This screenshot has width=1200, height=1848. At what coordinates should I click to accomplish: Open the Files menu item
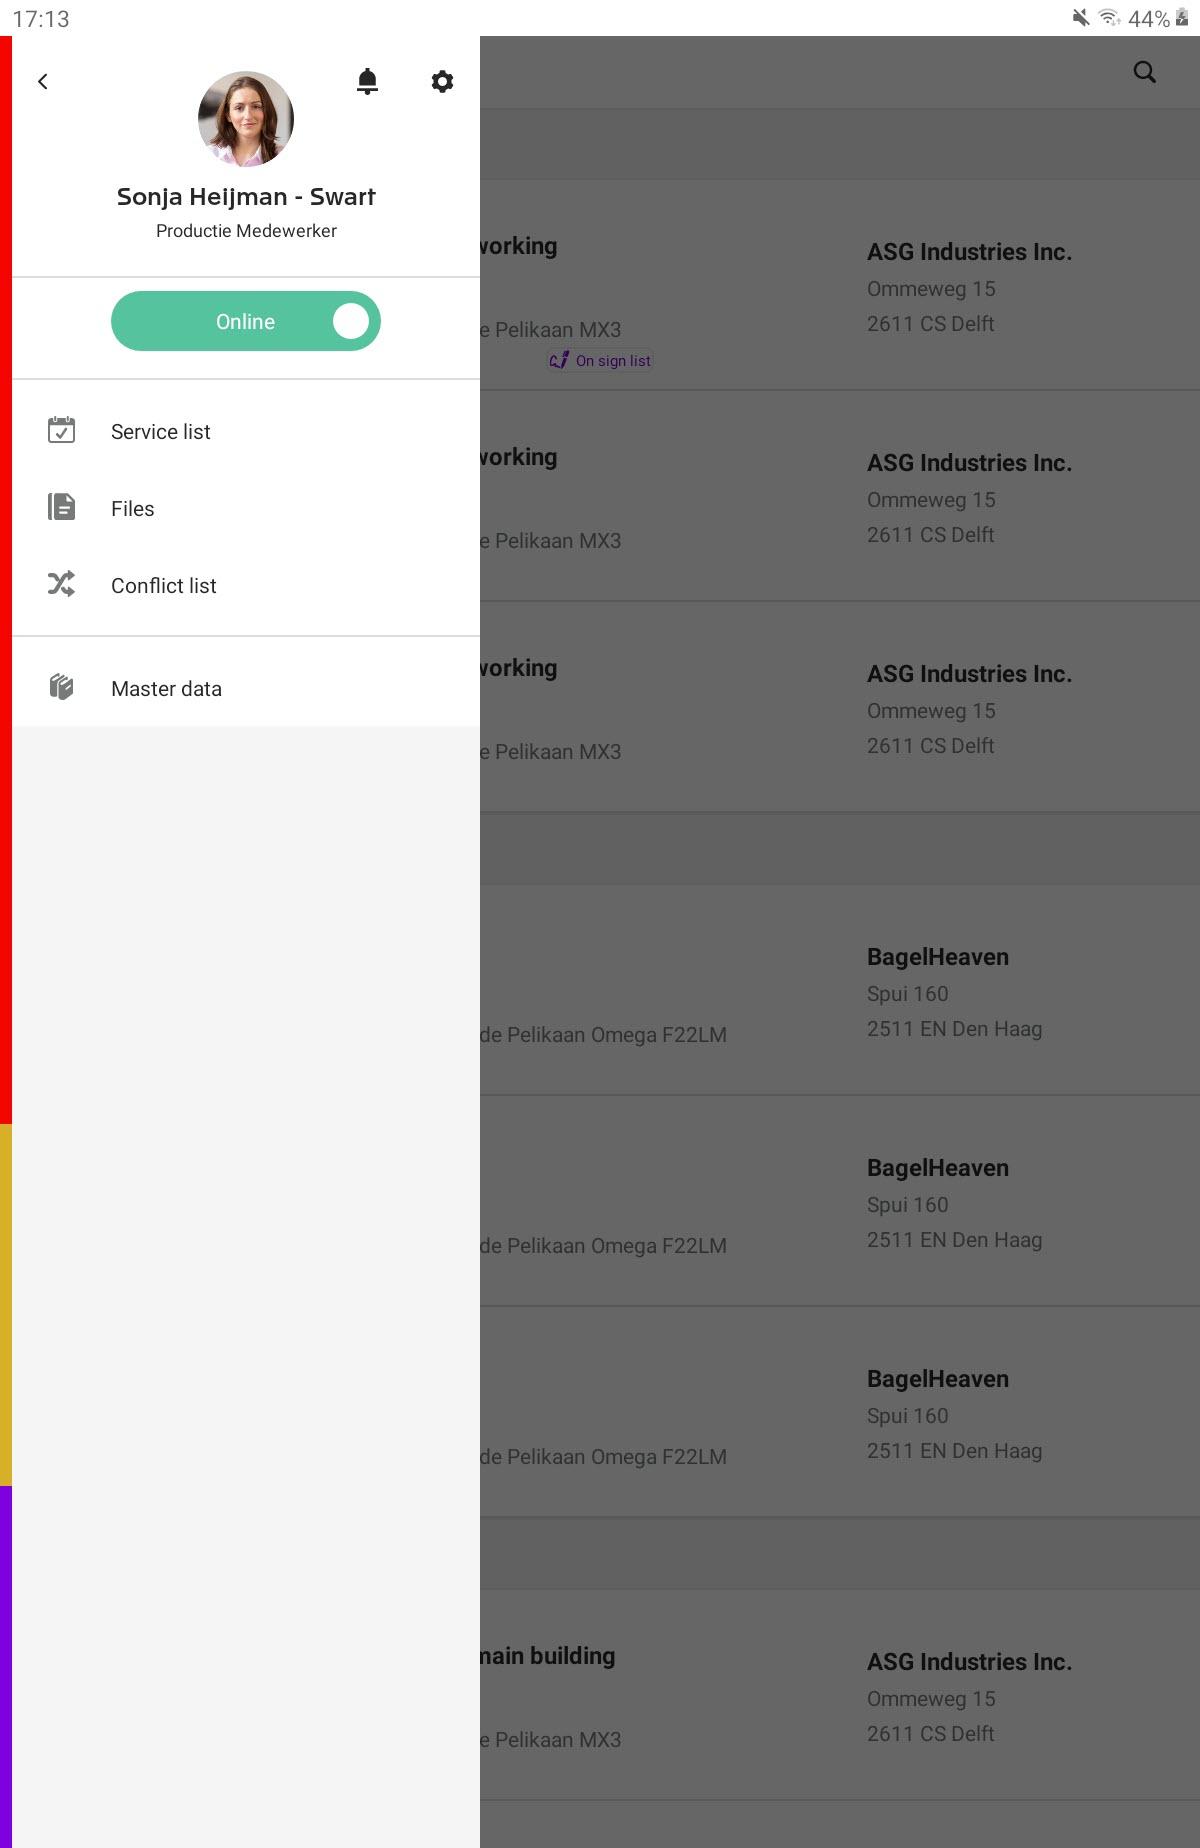[246, 508]
